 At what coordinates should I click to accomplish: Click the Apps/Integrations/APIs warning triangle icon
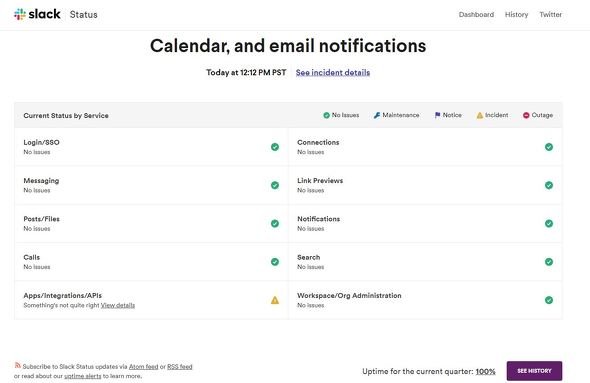coord(275,300)
